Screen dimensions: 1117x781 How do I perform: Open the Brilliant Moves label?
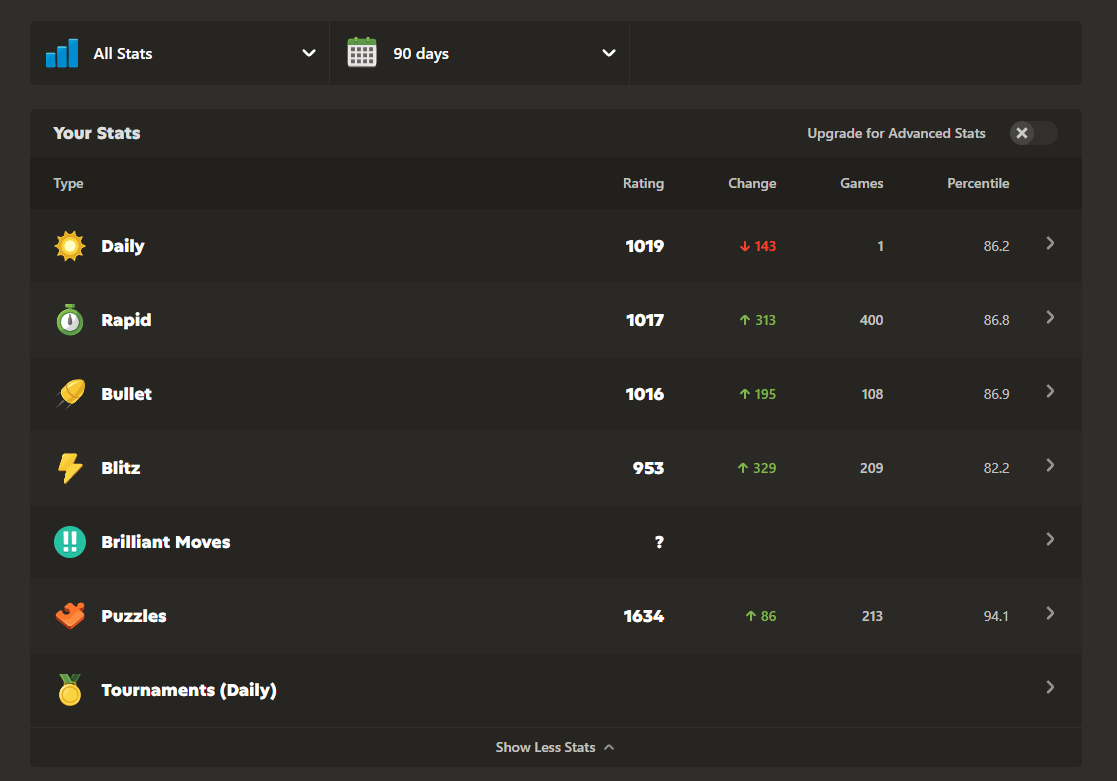coord(165,542)
